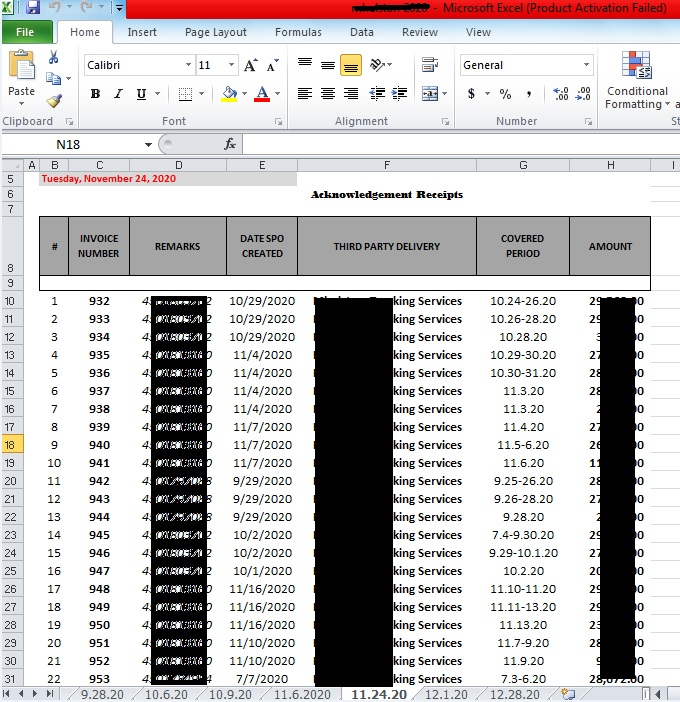Insert a new worksheet tab icon
The height and width of the screenshot is (702, 680).
568,694
